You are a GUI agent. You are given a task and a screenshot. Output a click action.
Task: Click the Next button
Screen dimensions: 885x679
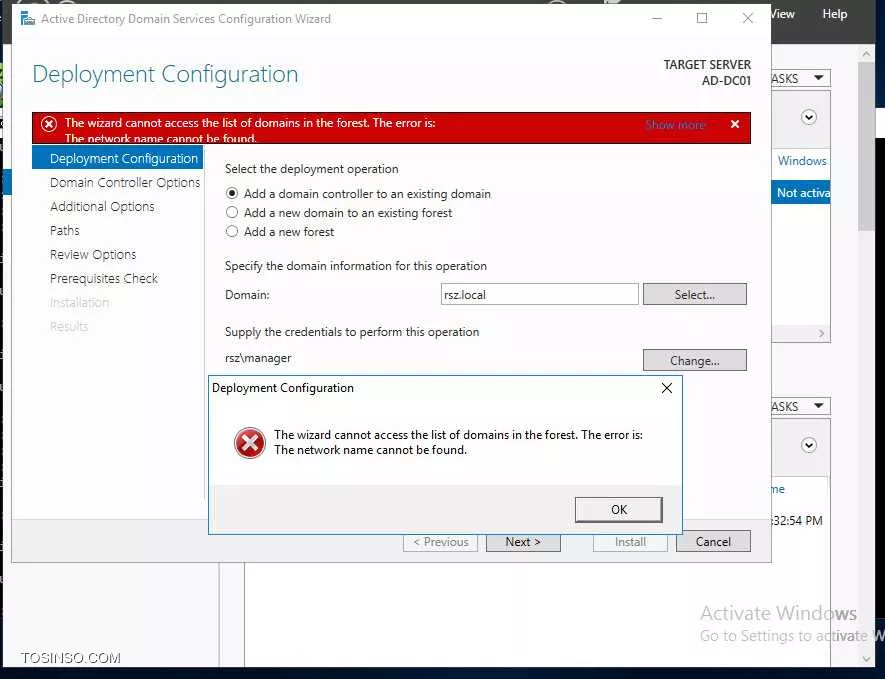point(523,542)
